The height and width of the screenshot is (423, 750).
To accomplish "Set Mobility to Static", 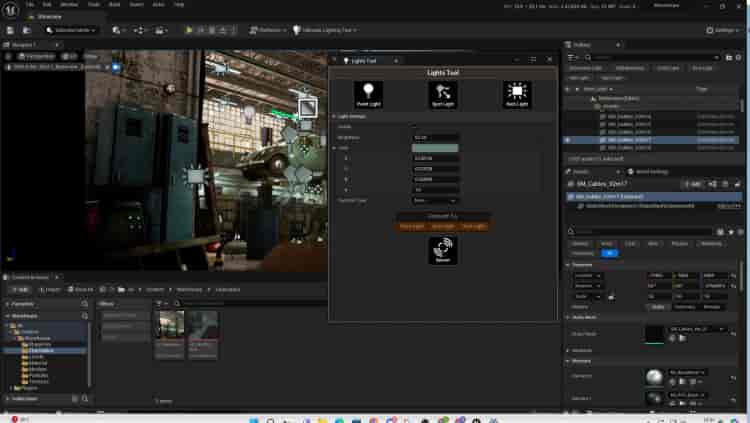I will 658,307.
